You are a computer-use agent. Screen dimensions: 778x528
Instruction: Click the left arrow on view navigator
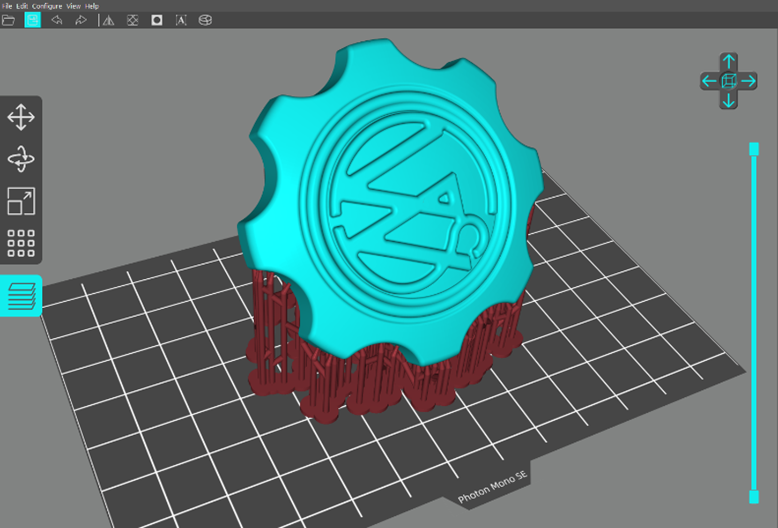(x=709, y=81)
